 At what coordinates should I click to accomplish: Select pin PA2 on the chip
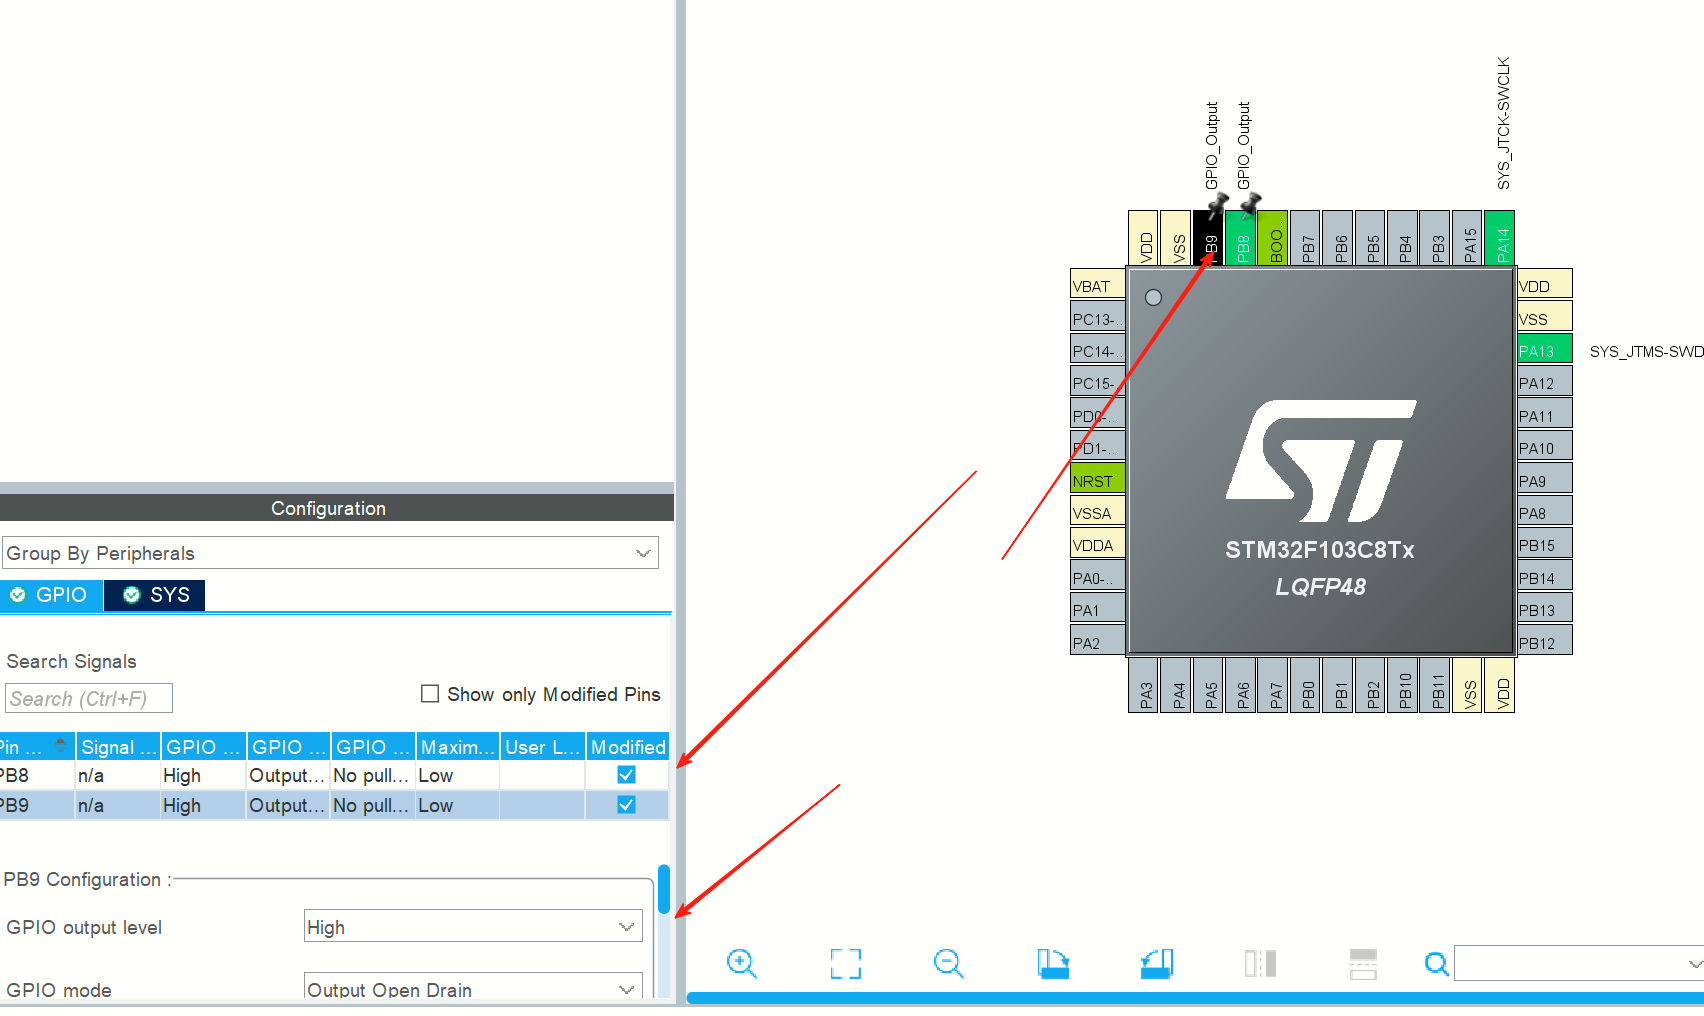(x=1098, y=641)
